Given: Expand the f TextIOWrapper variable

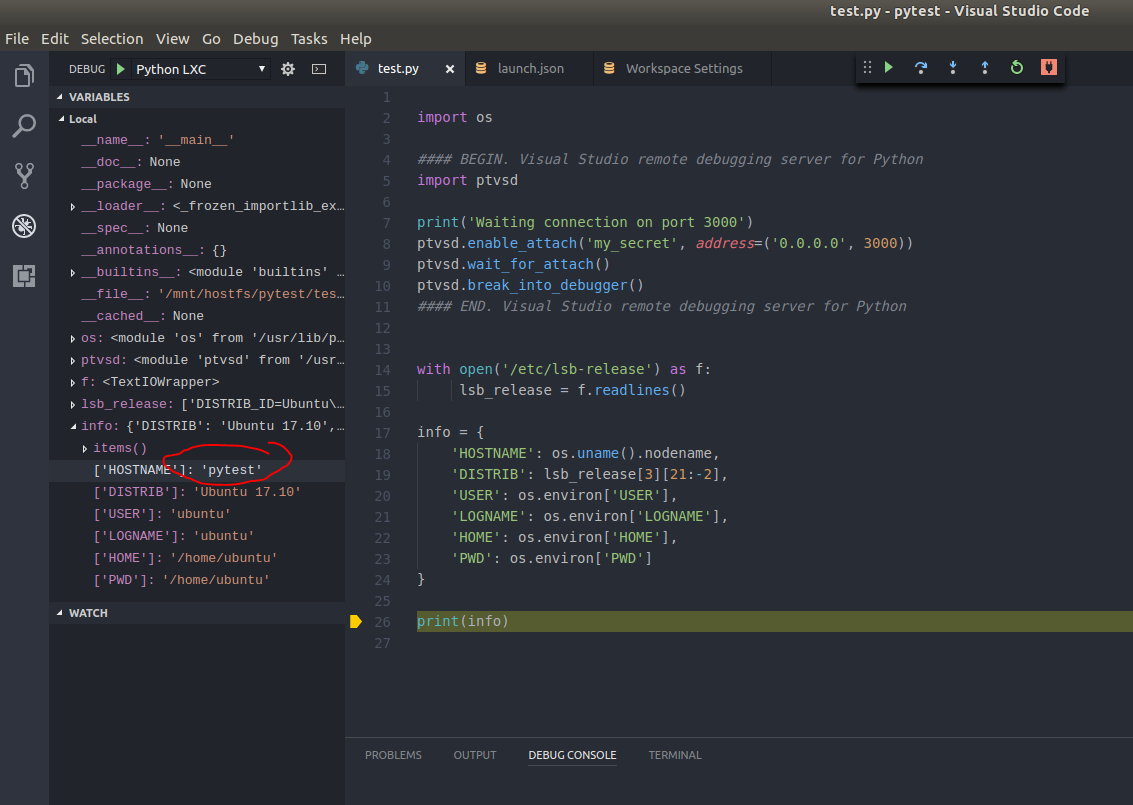Looking at the screenshot, I should click(x=73, y=382).
